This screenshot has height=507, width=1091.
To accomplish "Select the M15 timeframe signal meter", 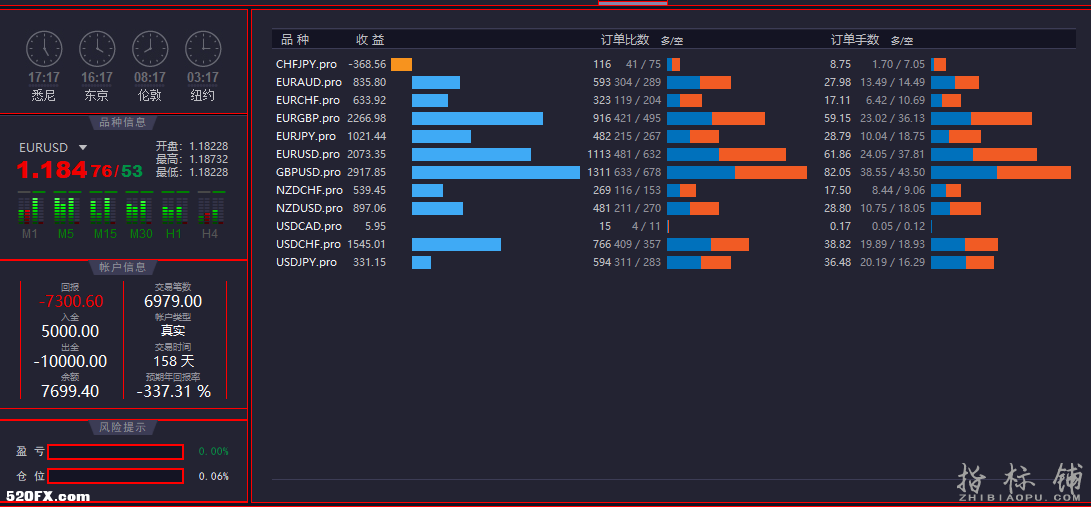I will (x=102, y=207).
